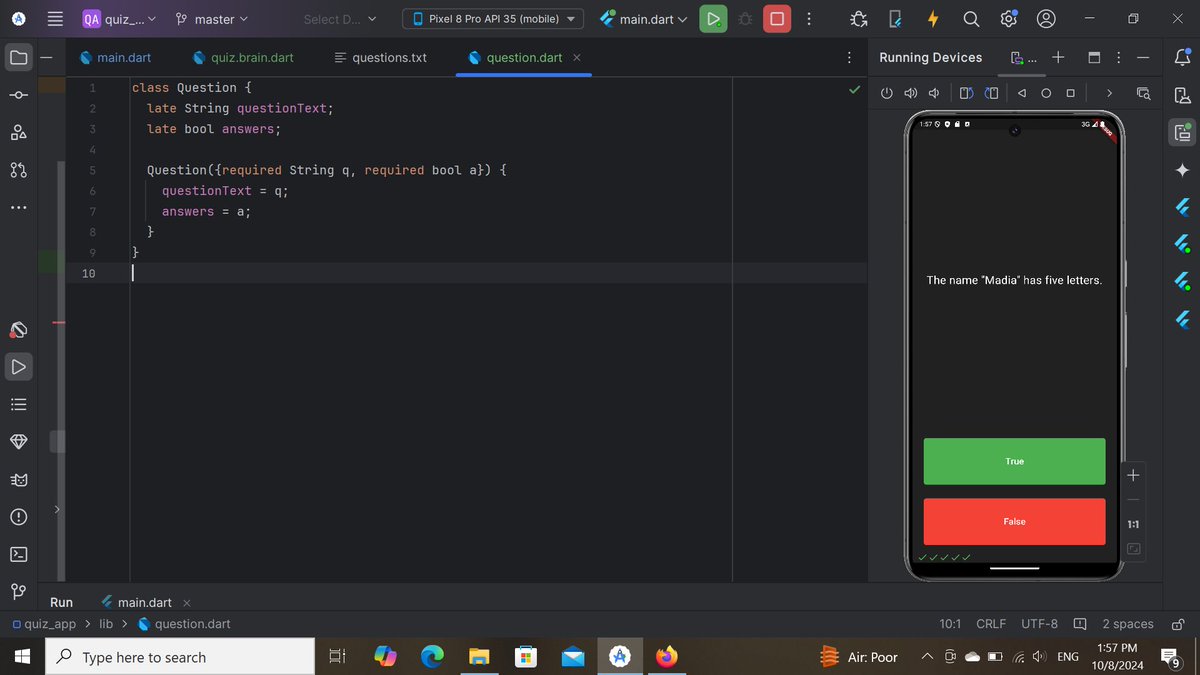The image size is (1200, 675).
Task: Open recent apps with the overview square
Action: pos(1071,93)
